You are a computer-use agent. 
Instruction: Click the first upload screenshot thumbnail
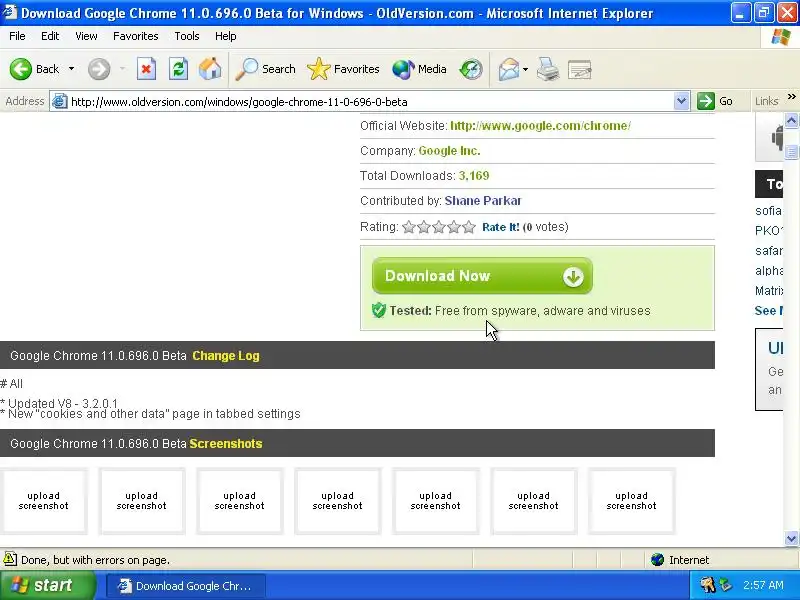pyautogui.click(x=43, y=501)
